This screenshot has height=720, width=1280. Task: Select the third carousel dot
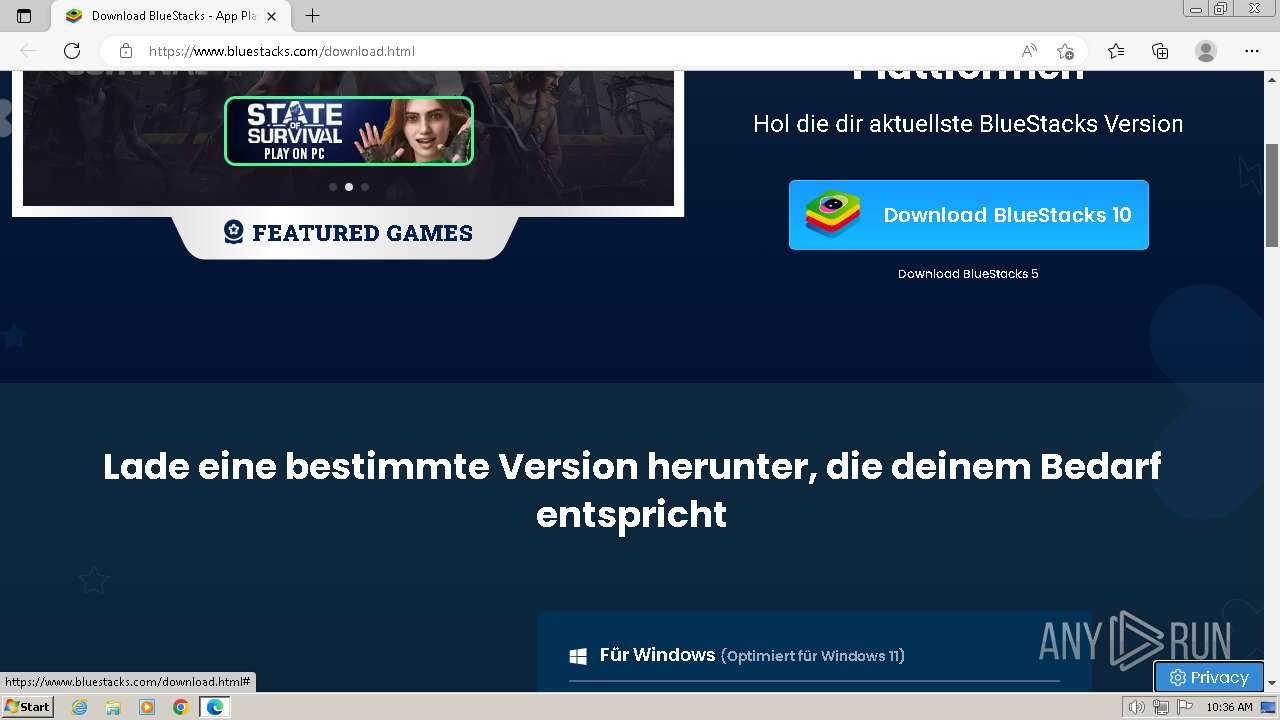click(365, 187)
